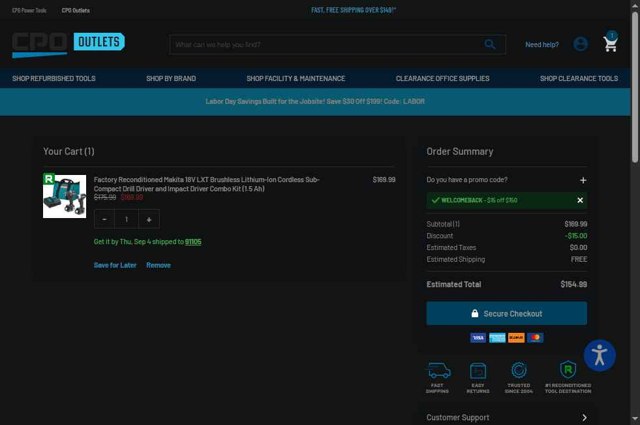This screenshot has width=640, height=425.
Task: Open Shop By Brand menu
Action: [171, 78]
